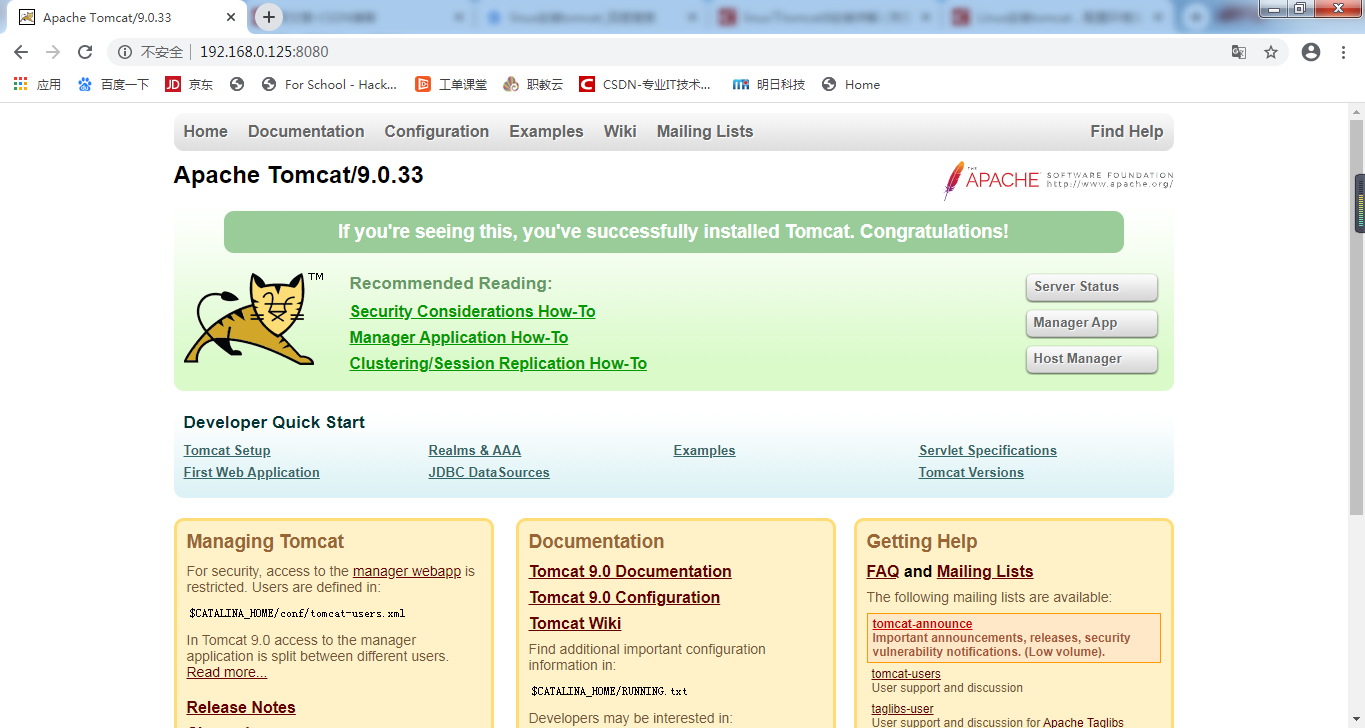
Task: Click the browser forward arrow
Action: pos(53,52)
